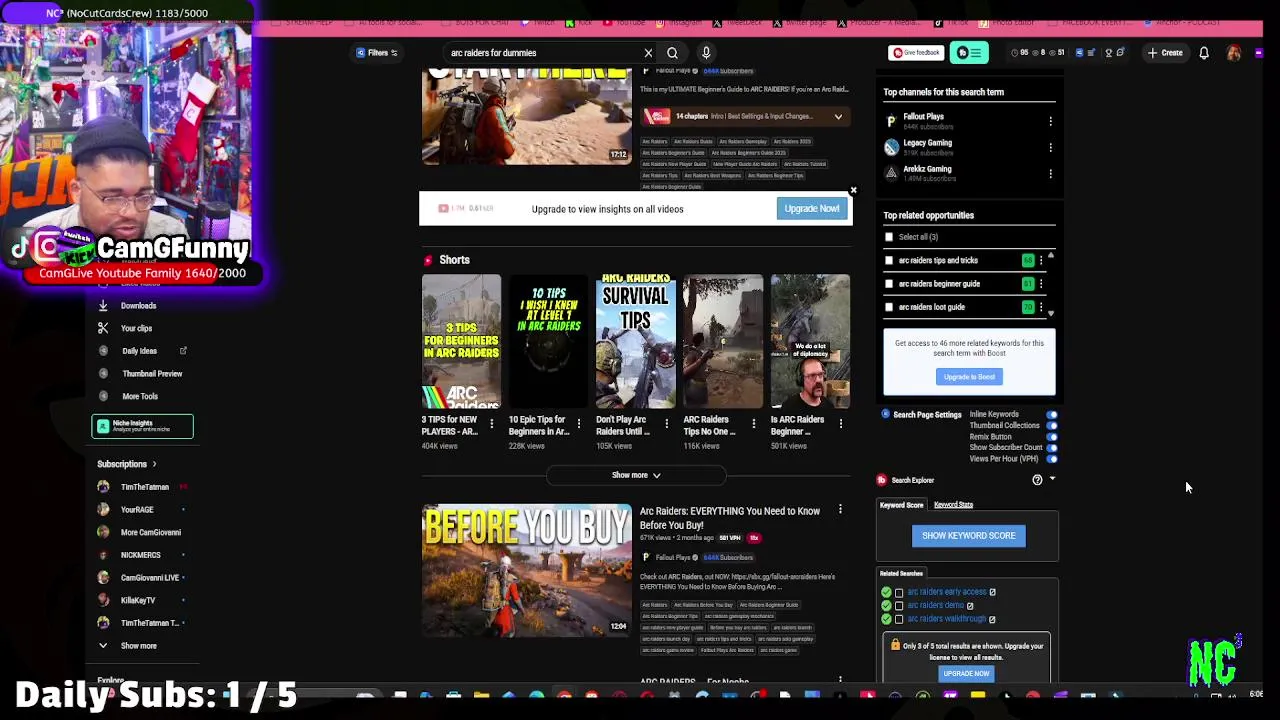Expand Subscriptions section in sidebar
This screenshot has width=1280, height=720.
point(127,464)
